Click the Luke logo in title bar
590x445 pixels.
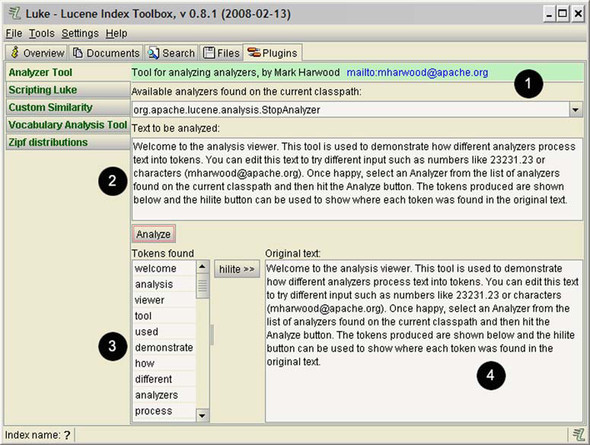pyautogui.click(x=15, y=14)
